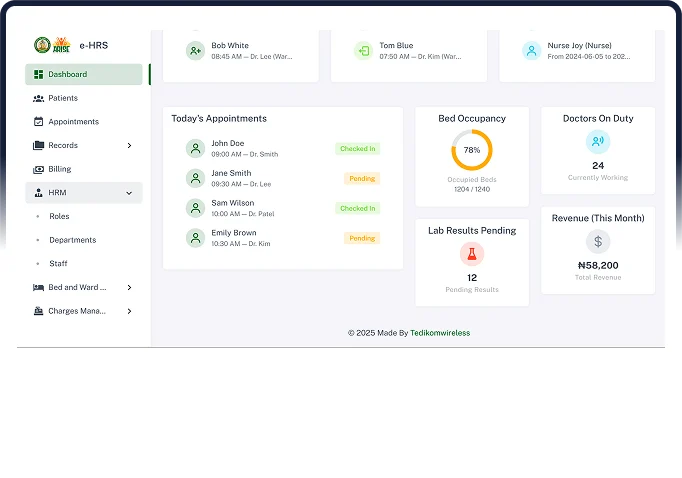Click Emily Brown's avatar icon
This screenshot has height=478, width=682.
[x=195, y=238]
